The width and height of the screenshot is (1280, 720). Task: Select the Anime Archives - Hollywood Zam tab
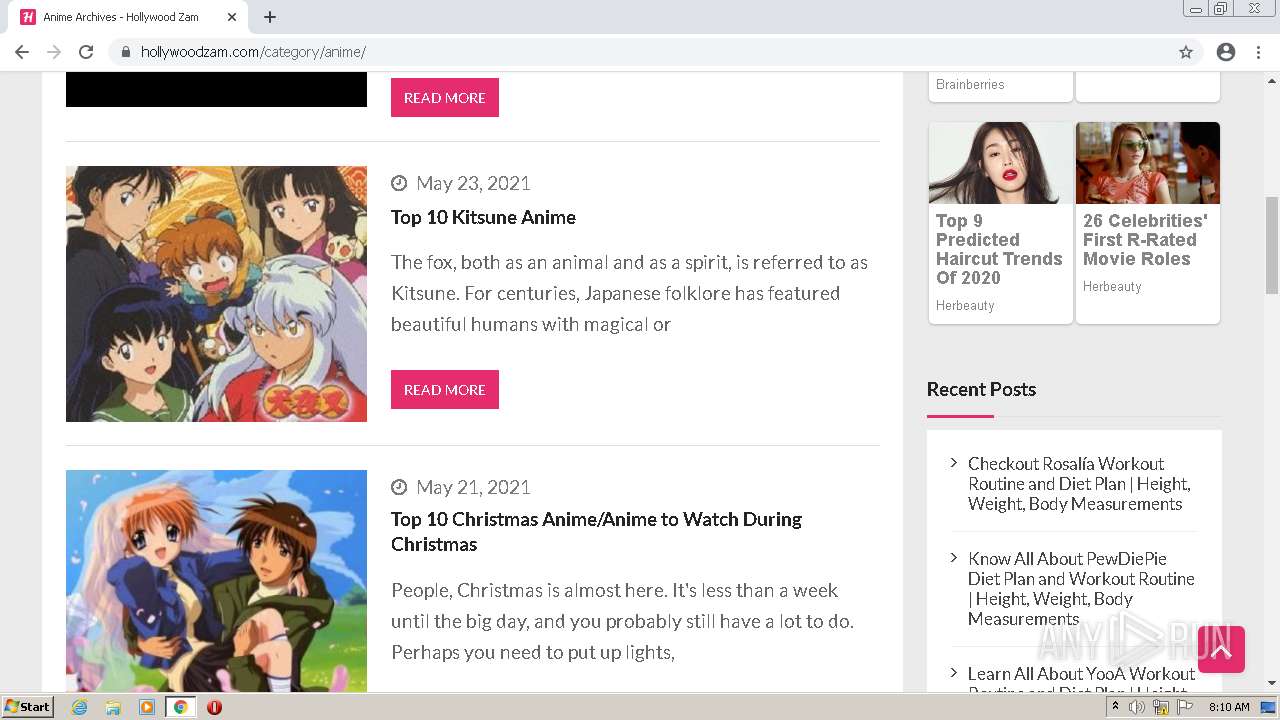pos(129,17)
